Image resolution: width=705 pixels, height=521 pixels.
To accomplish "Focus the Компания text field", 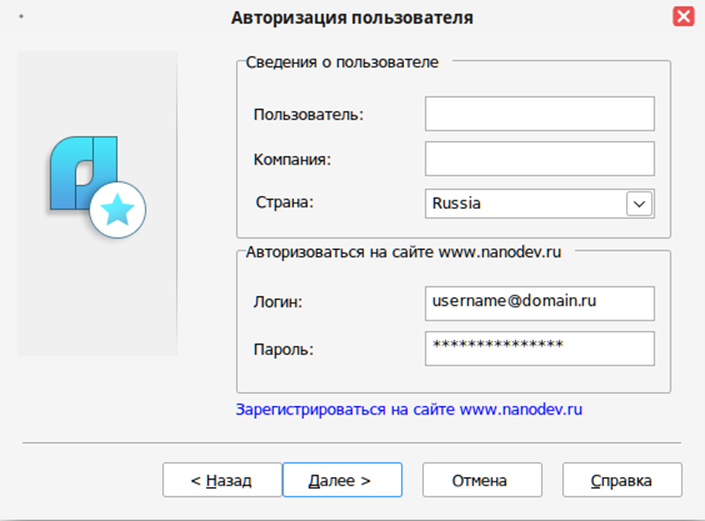I will click(540, 159).
